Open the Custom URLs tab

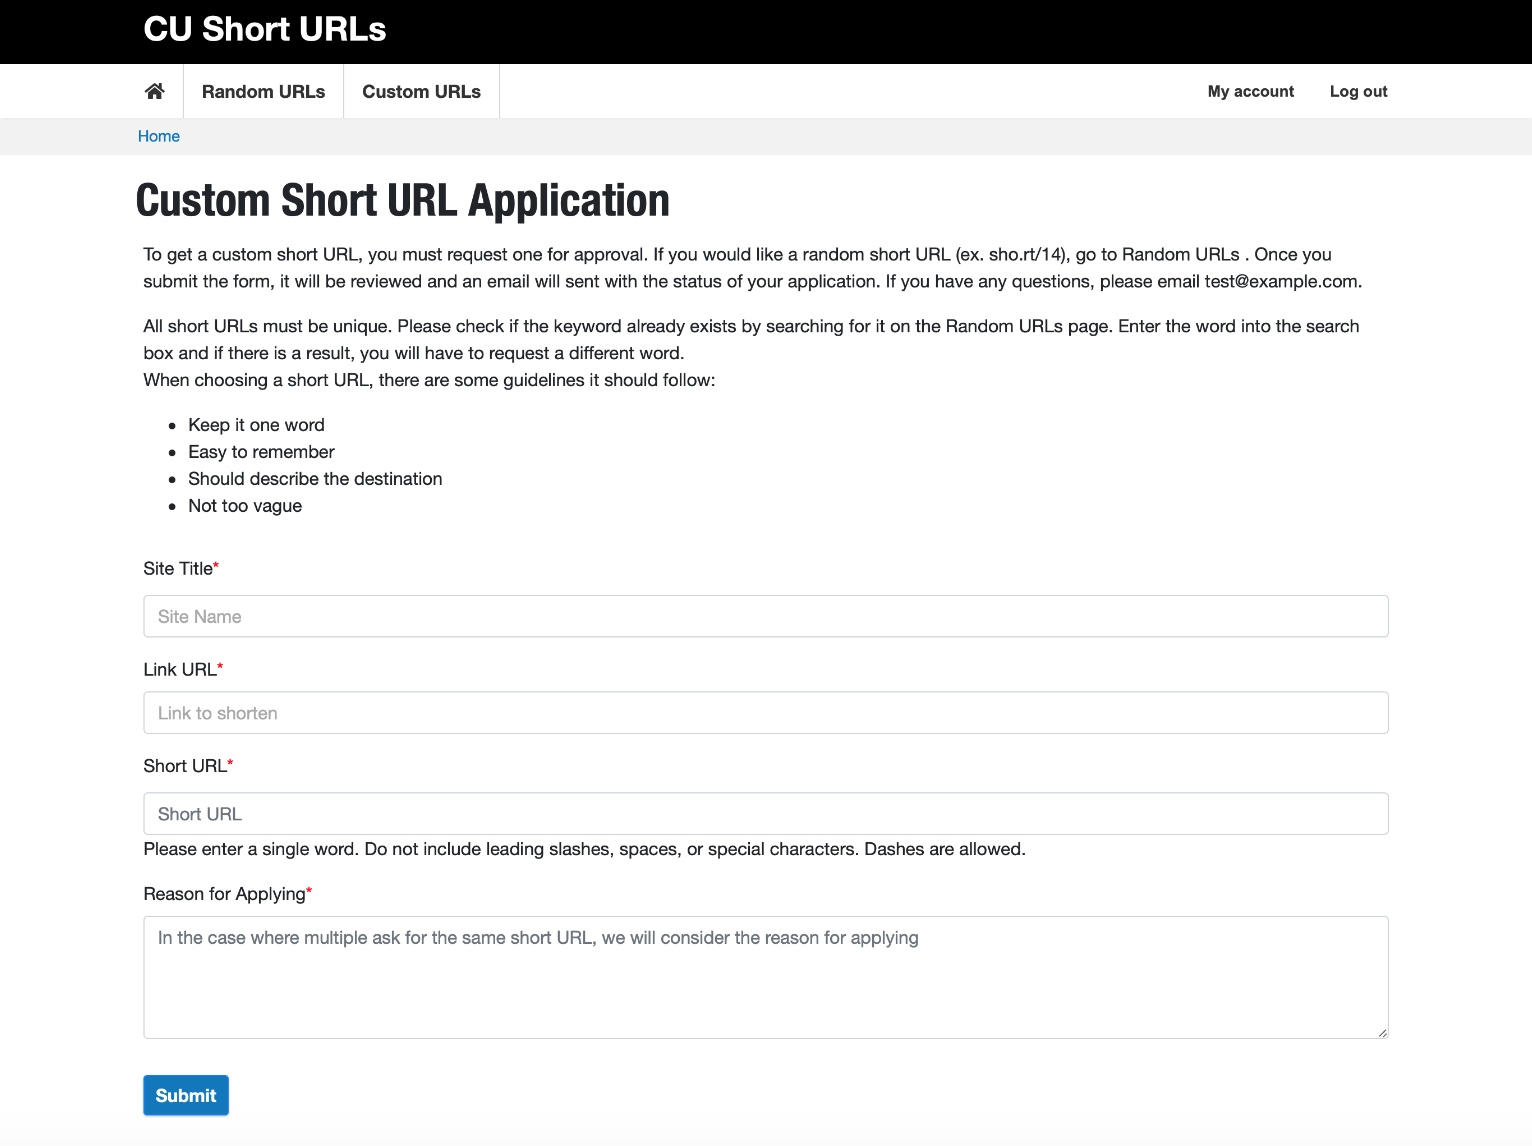[421, 91]
